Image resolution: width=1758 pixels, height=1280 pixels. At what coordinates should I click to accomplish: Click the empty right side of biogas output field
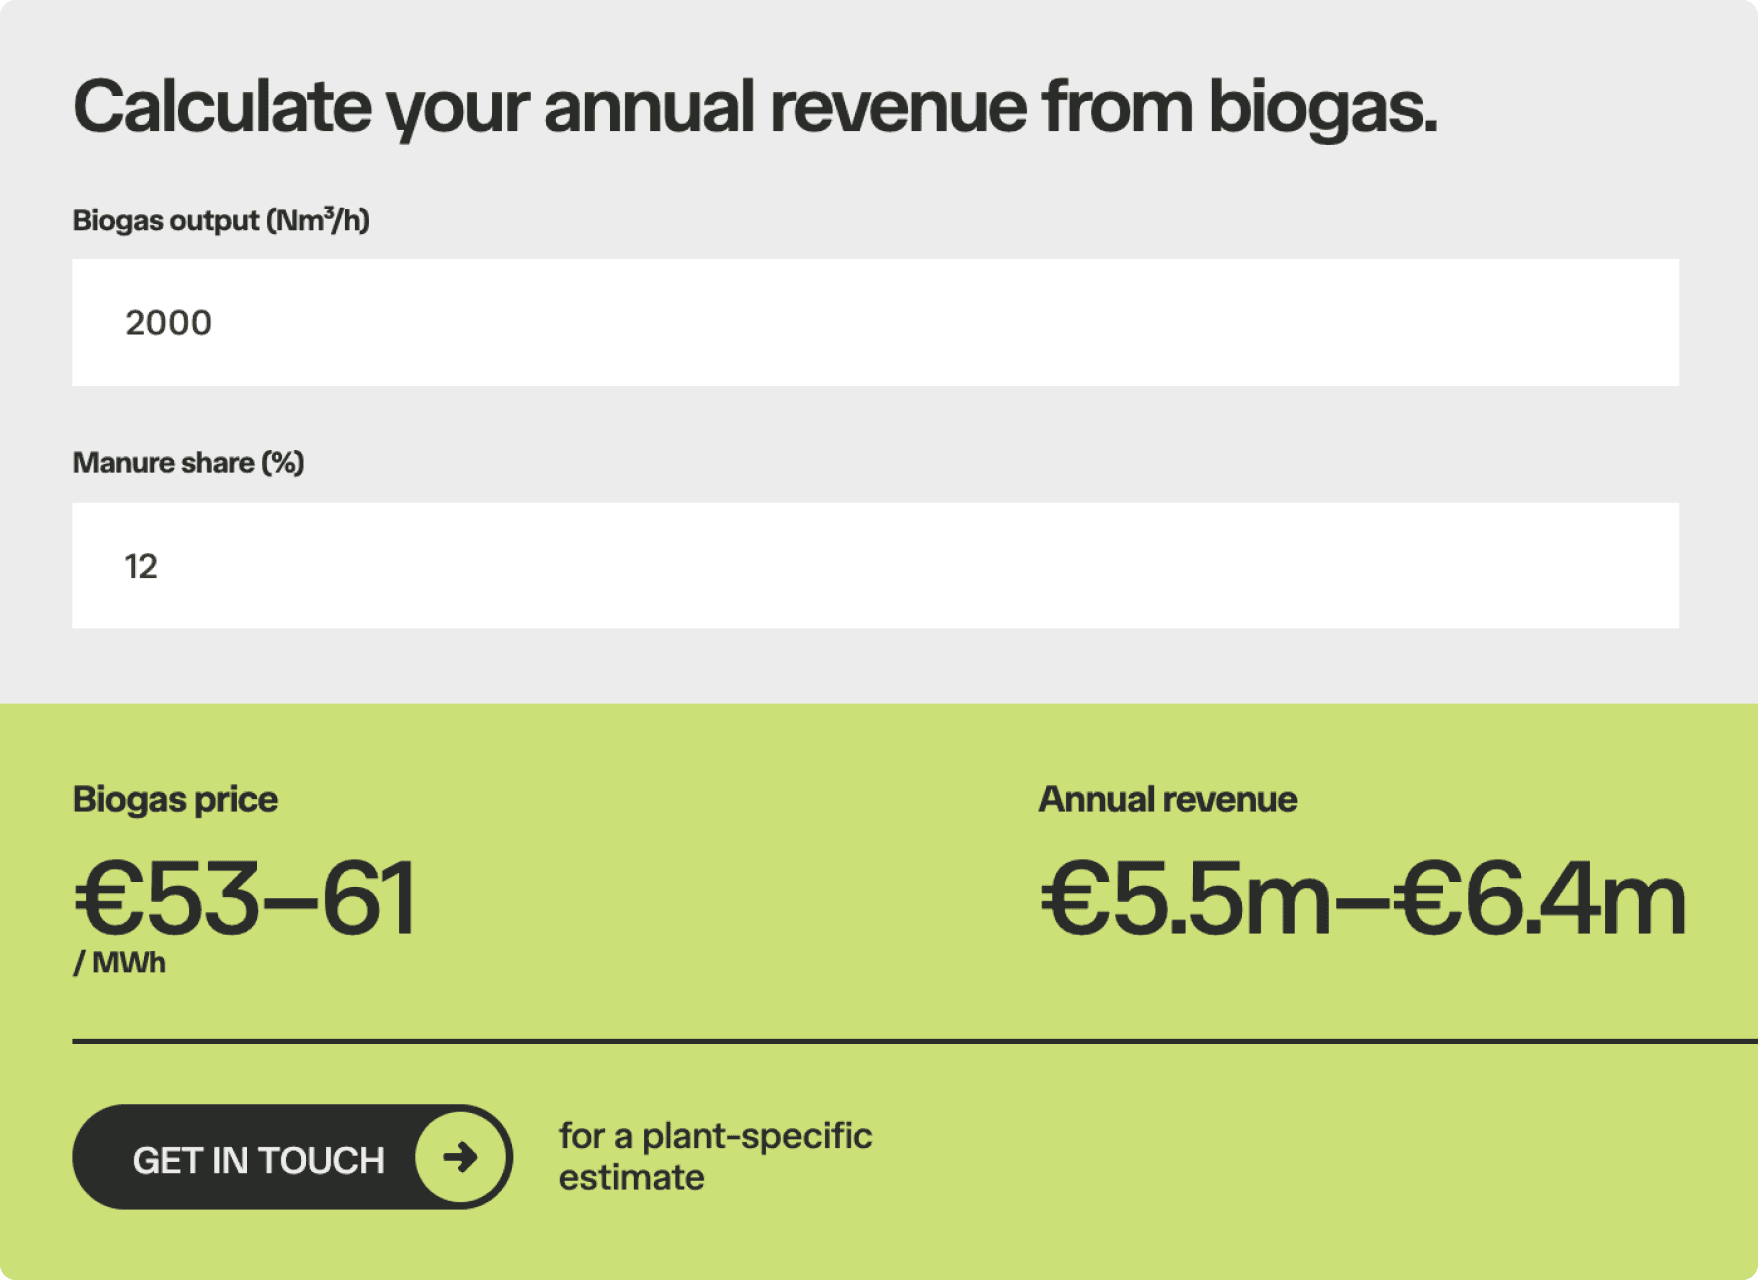(x=1300, y=322)
